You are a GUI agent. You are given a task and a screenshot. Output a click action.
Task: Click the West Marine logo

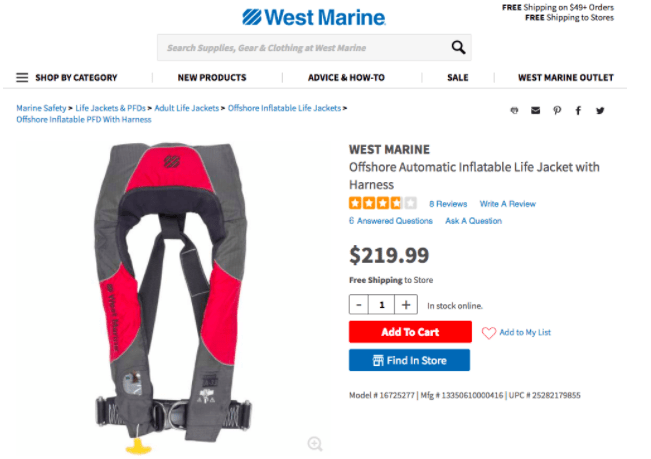point(314,17)
